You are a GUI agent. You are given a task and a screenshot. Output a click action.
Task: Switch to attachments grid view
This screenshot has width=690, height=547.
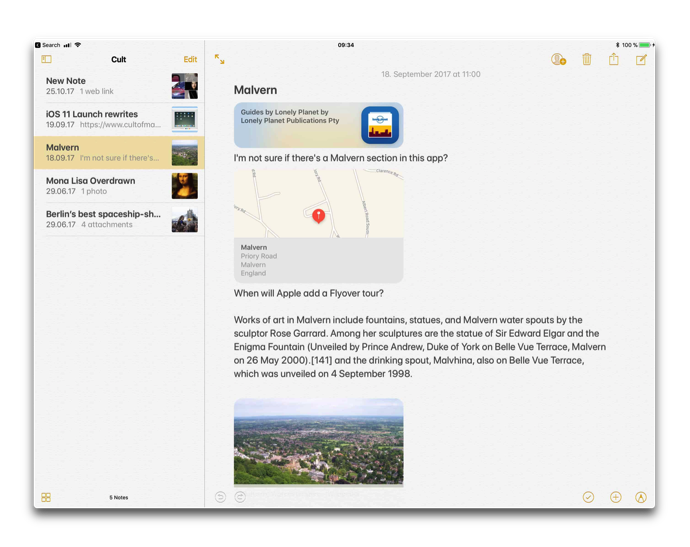tap(46, 497)
